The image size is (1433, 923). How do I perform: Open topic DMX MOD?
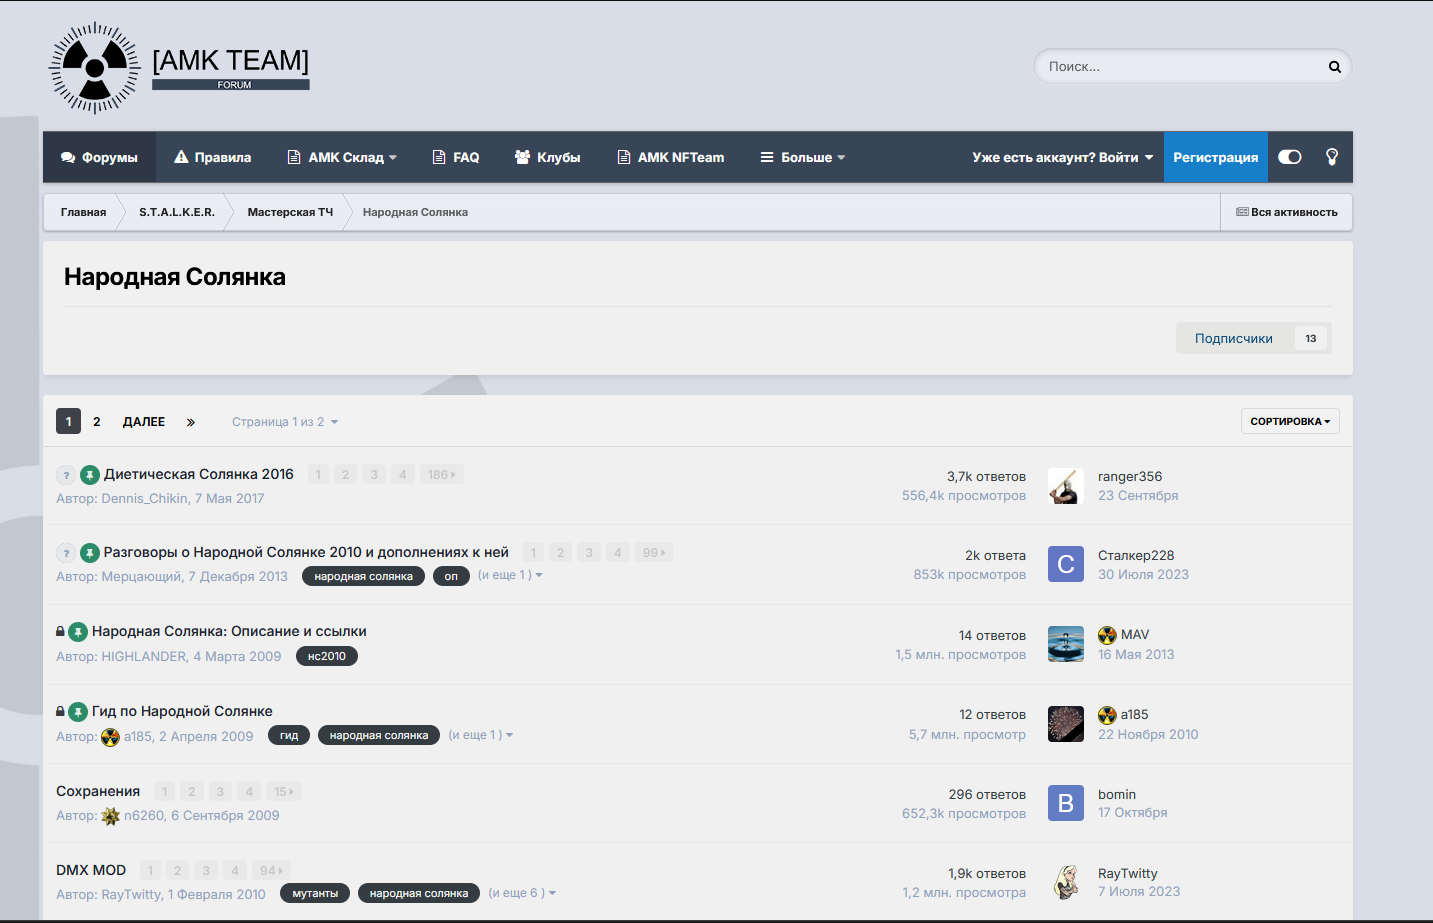coord(91,870)
